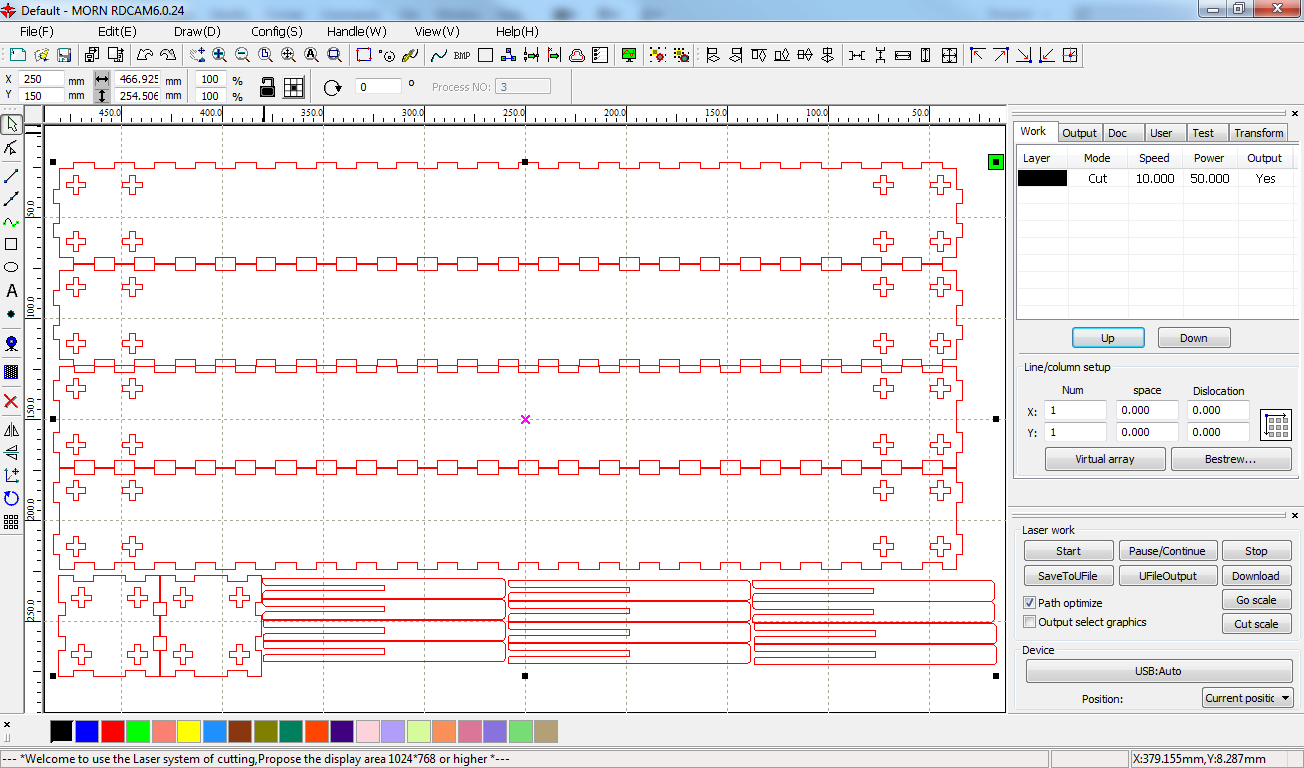Click the rotation arrow icon beside angle field
1304x768 pixels.
tap(333, 87)
